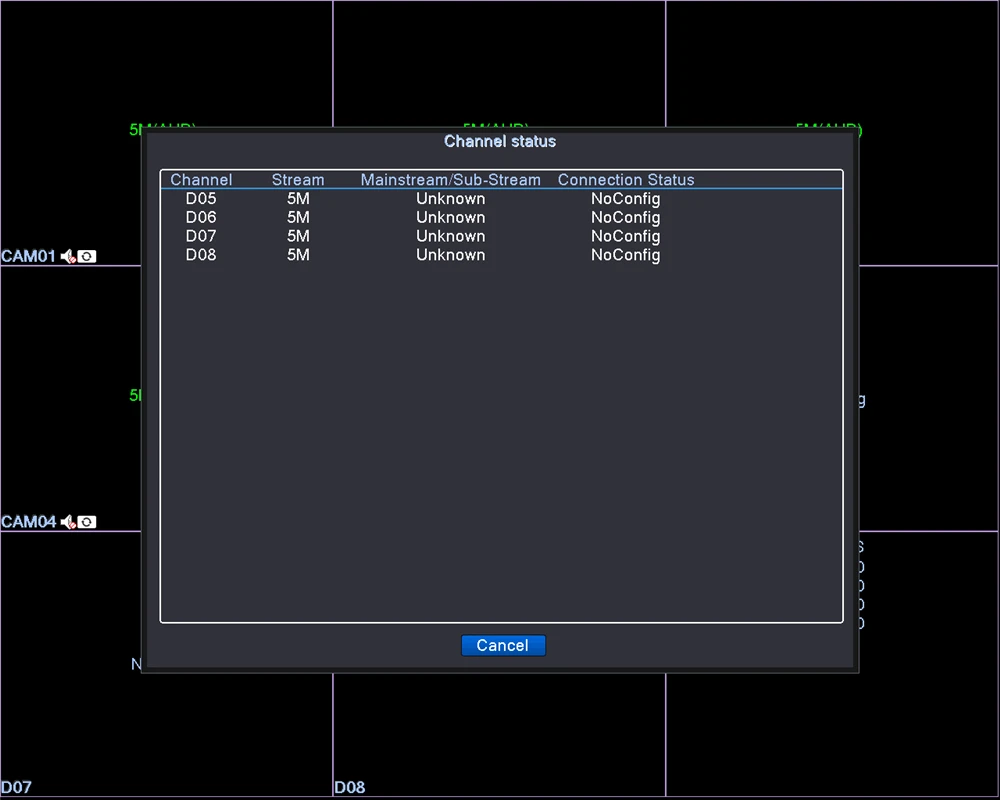Click the Channel status dialog title
Viewport: 1000px width, 800px height.
tap(500, 141)
